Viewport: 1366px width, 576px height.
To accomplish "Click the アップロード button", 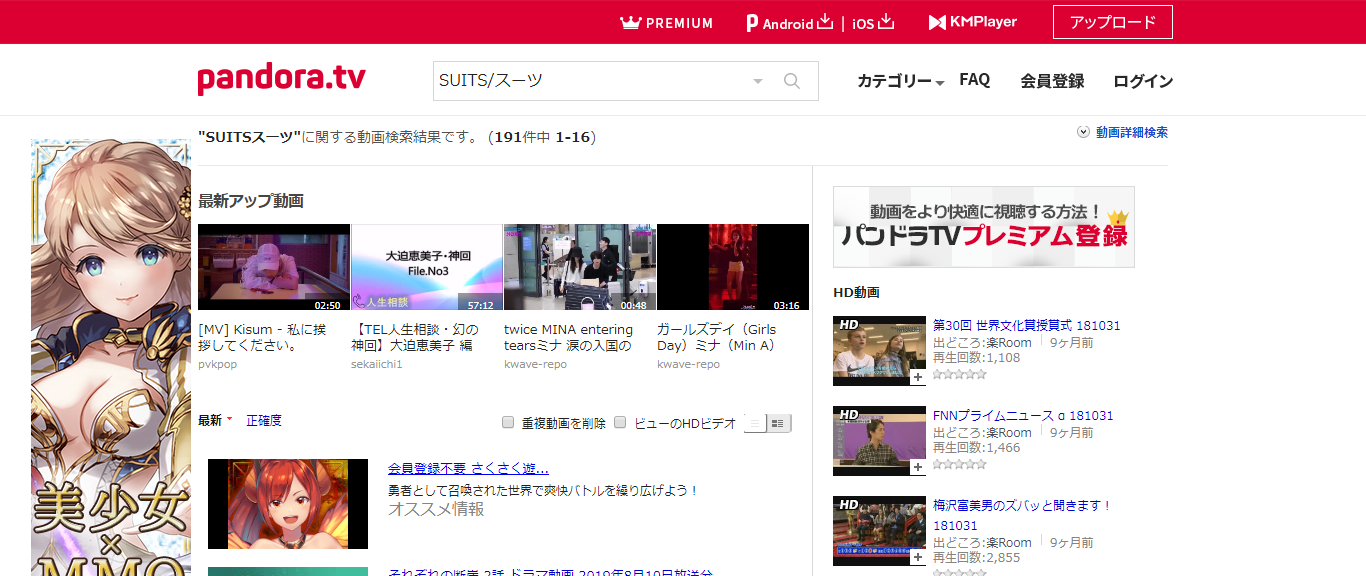I will pyautogui.click(x=1113, y=22).
